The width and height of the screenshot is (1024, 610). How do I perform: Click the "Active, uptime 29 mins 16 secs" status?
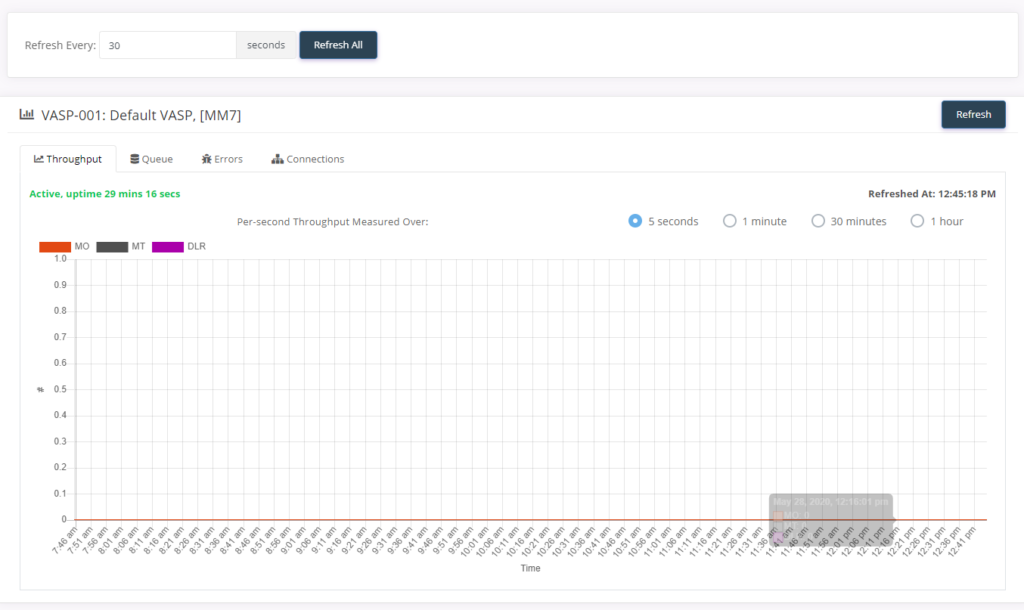(x=104, y=194)
